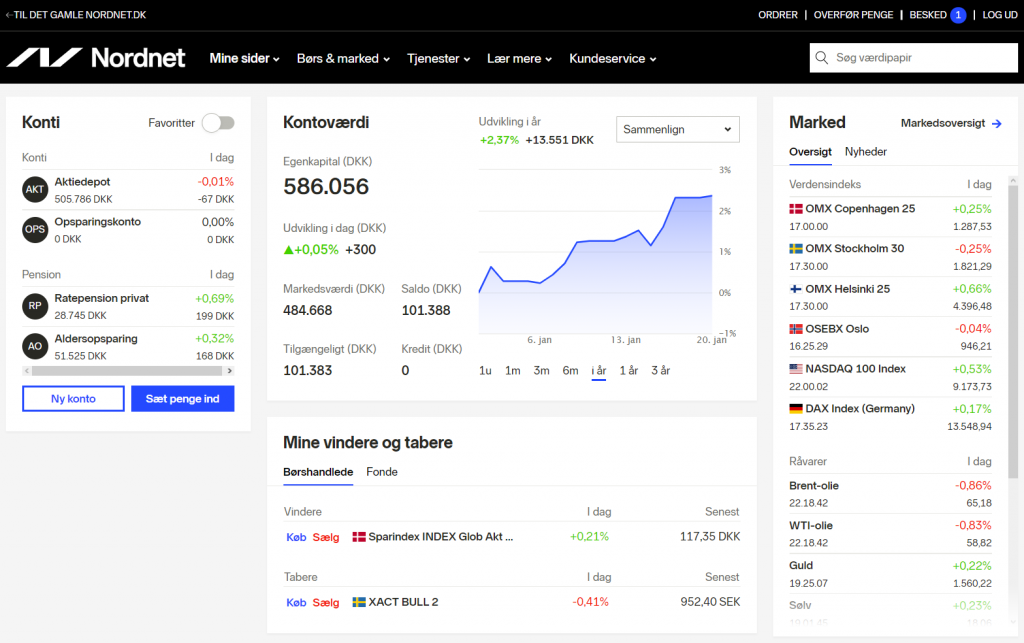Image resolution: width=1024 pixels, height=643 pixels.
Task: Click the Besked notification badge
Action: pos(958,14)
